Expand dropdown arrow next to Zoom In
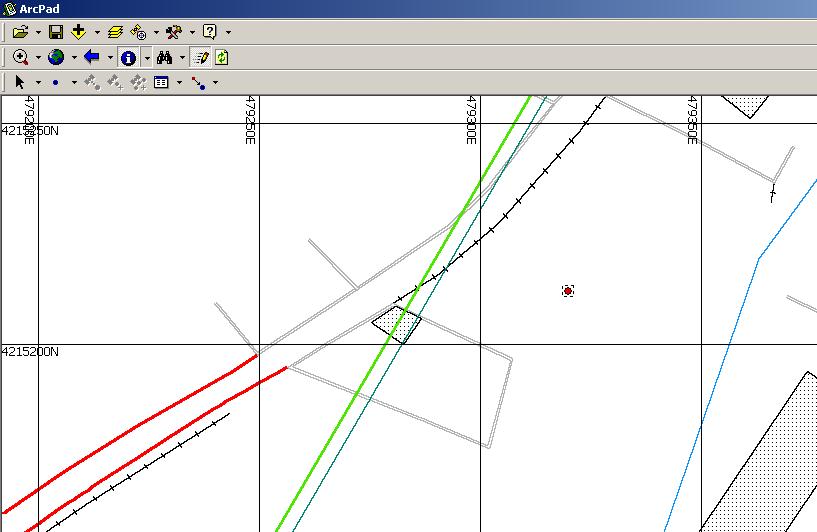Viewport: 817px width, 532px height. click(x=38, y=57)
